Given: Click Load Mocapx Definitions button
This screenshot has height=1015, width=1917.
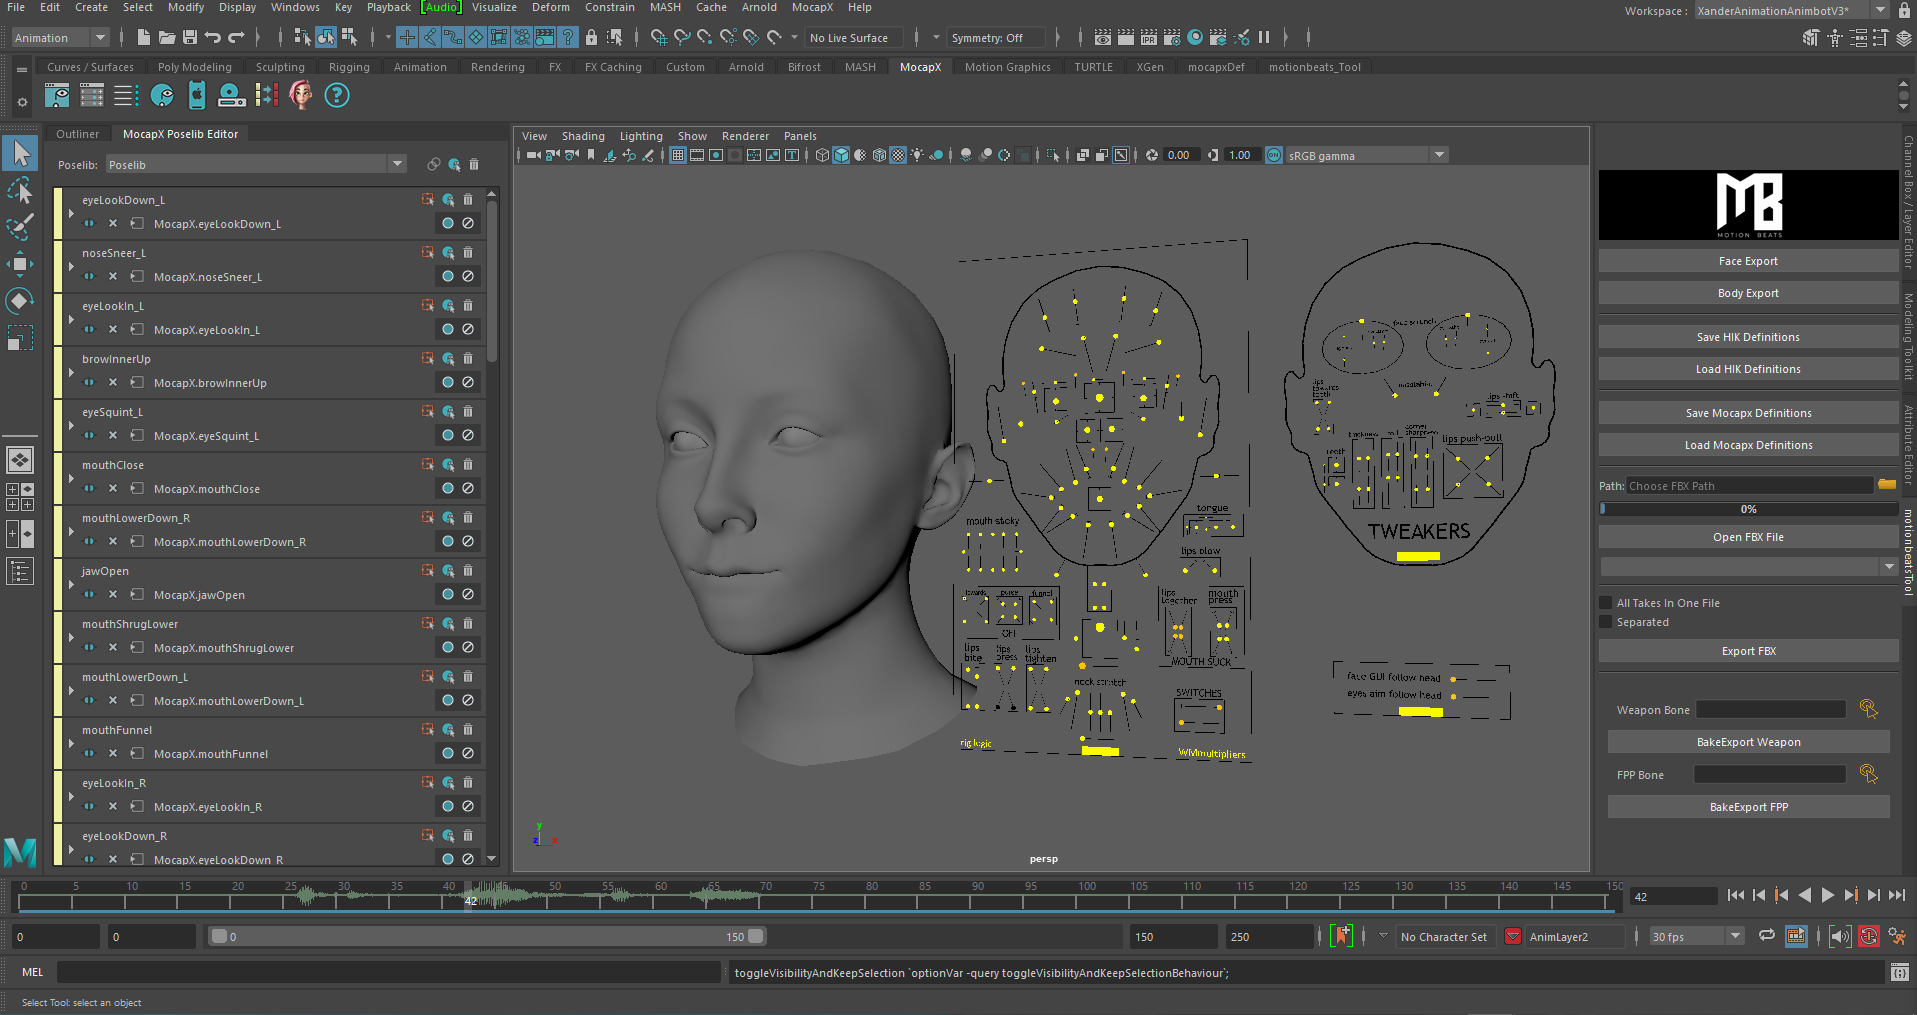Looking at the screenshot, I should click(1748, 445).
